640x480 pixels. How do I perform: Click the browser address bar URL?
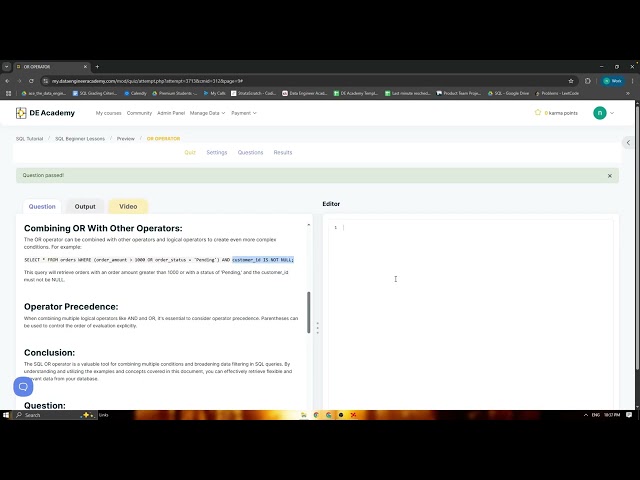[147, 81]
